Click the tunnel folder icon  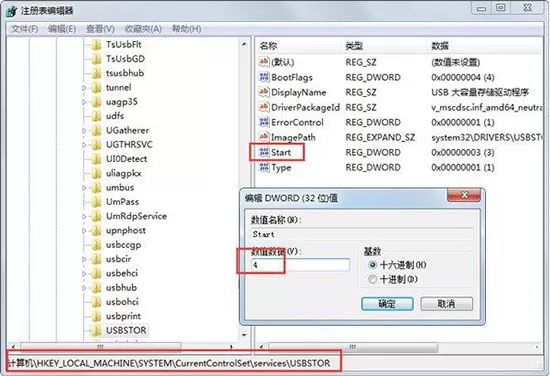[x=96, y=88]
